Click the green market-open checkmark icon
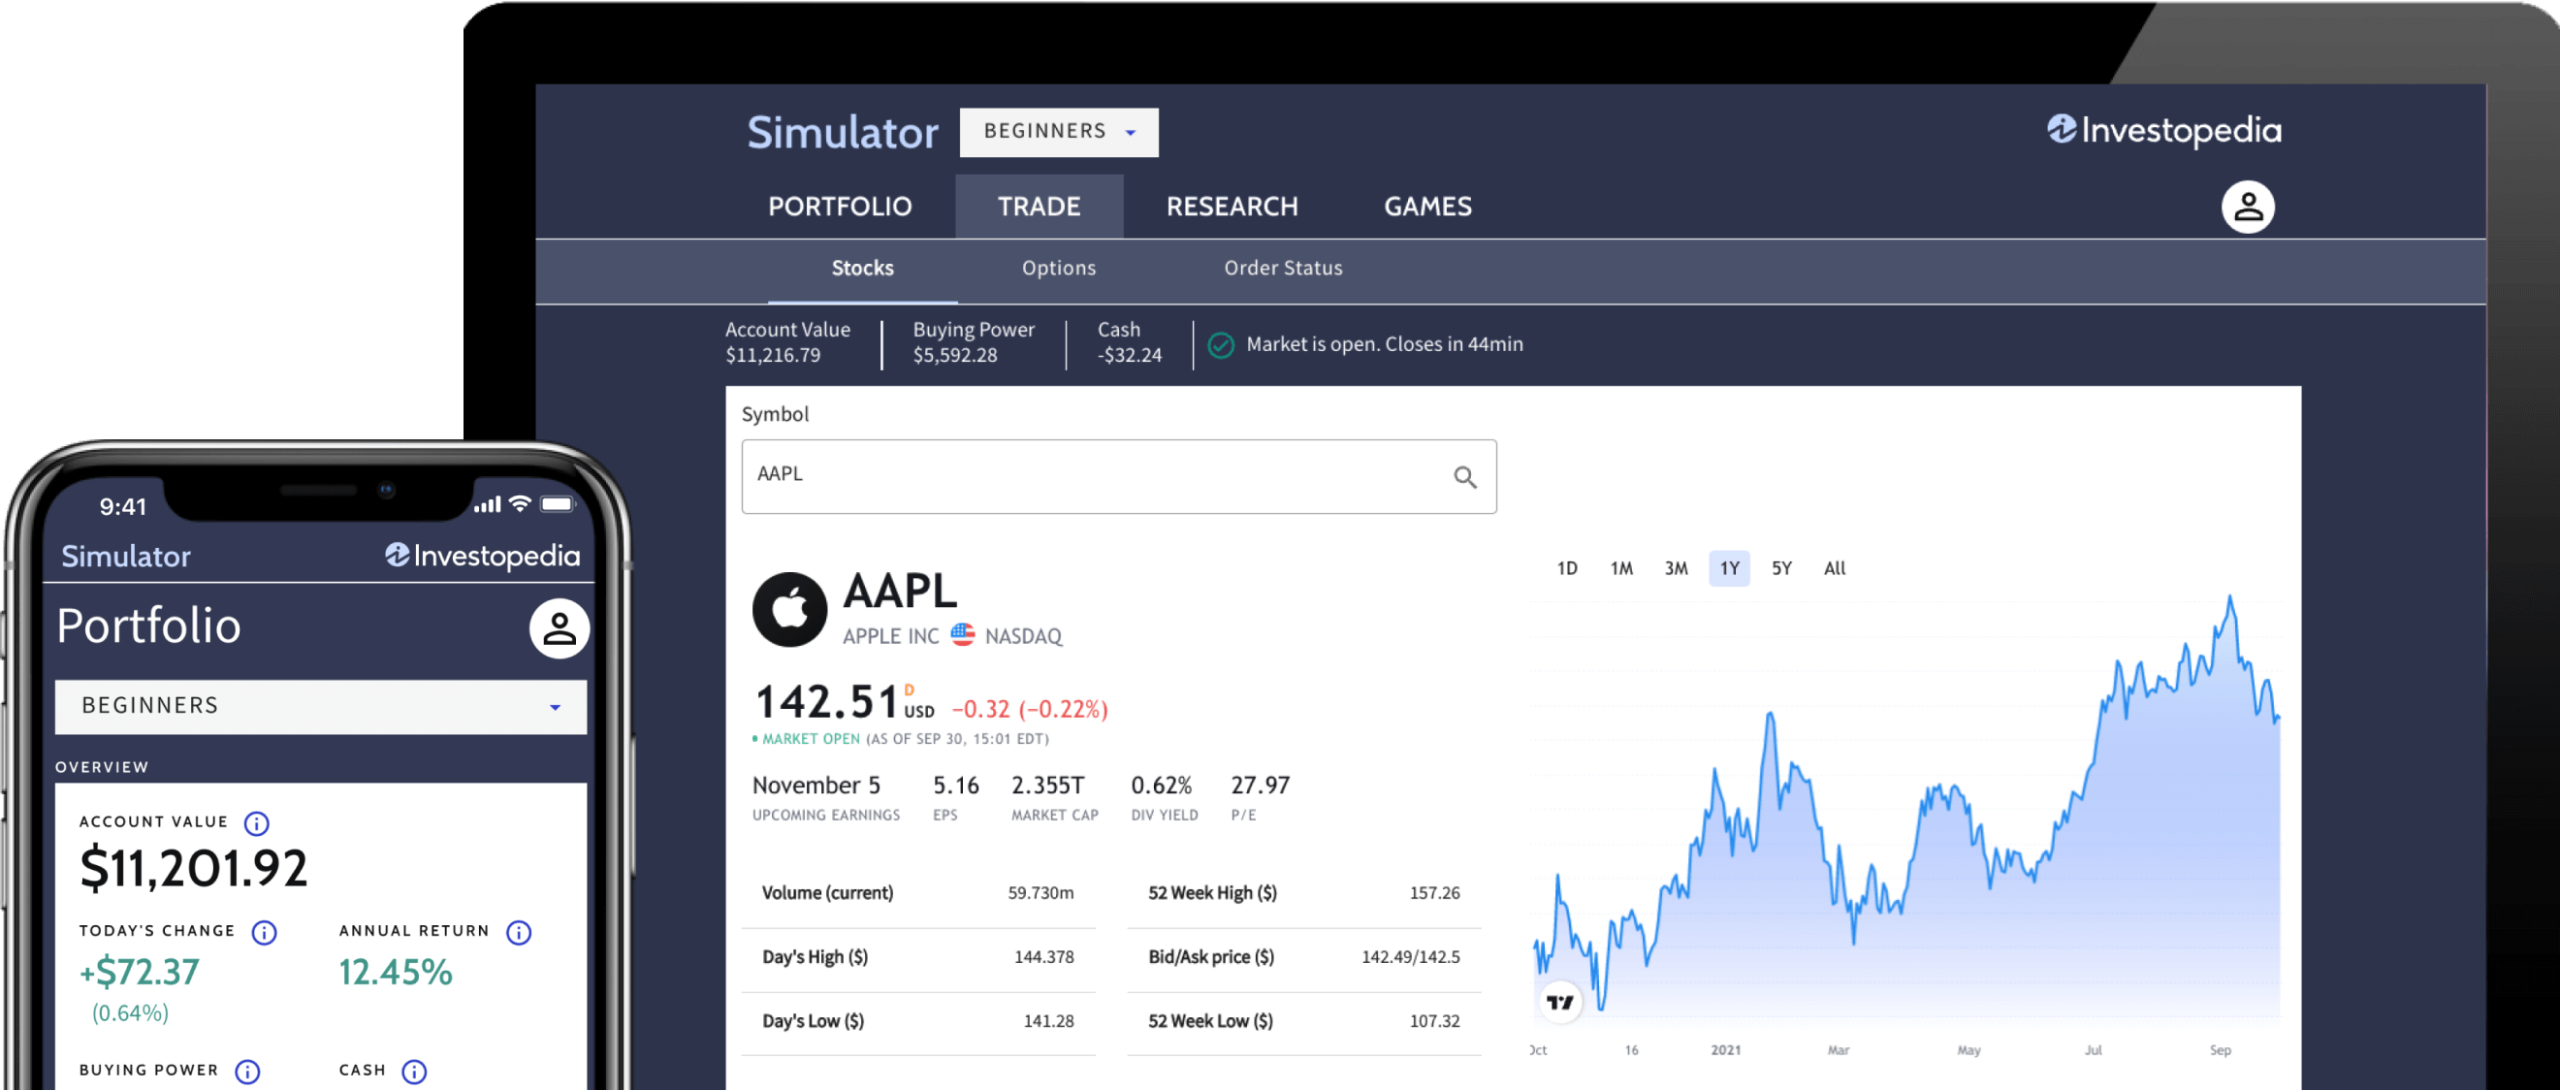Screen dimensions: 2560x1090 (x=1219, y=344)
